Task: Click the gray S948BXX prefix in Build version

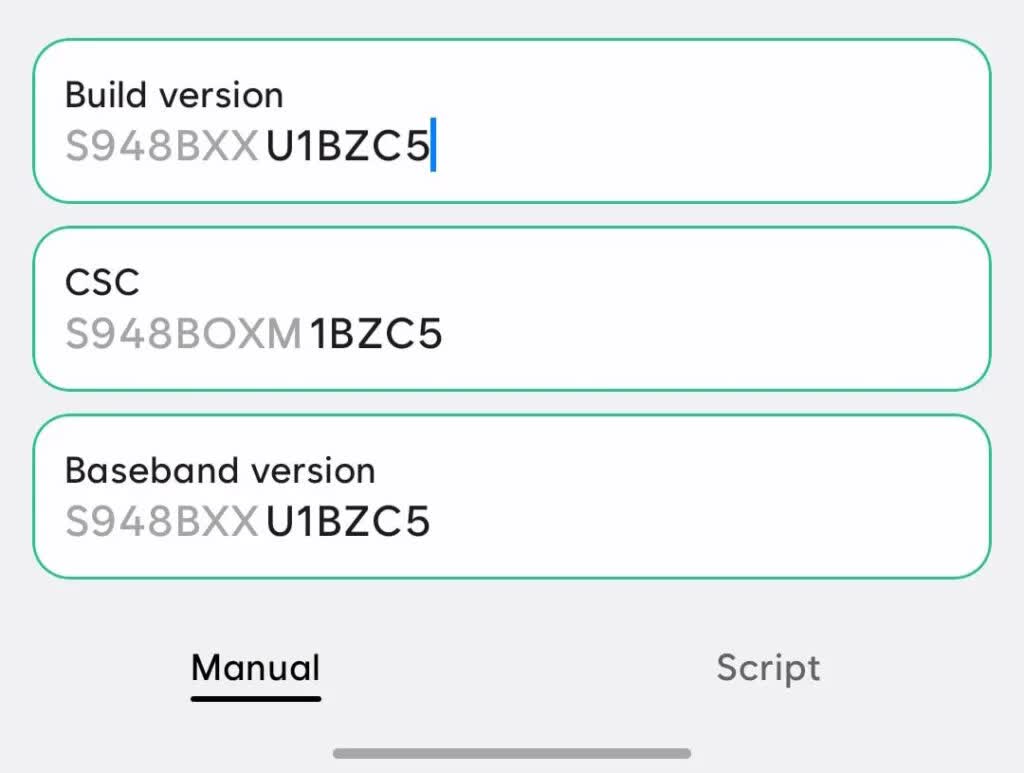Action: [160, 145]
